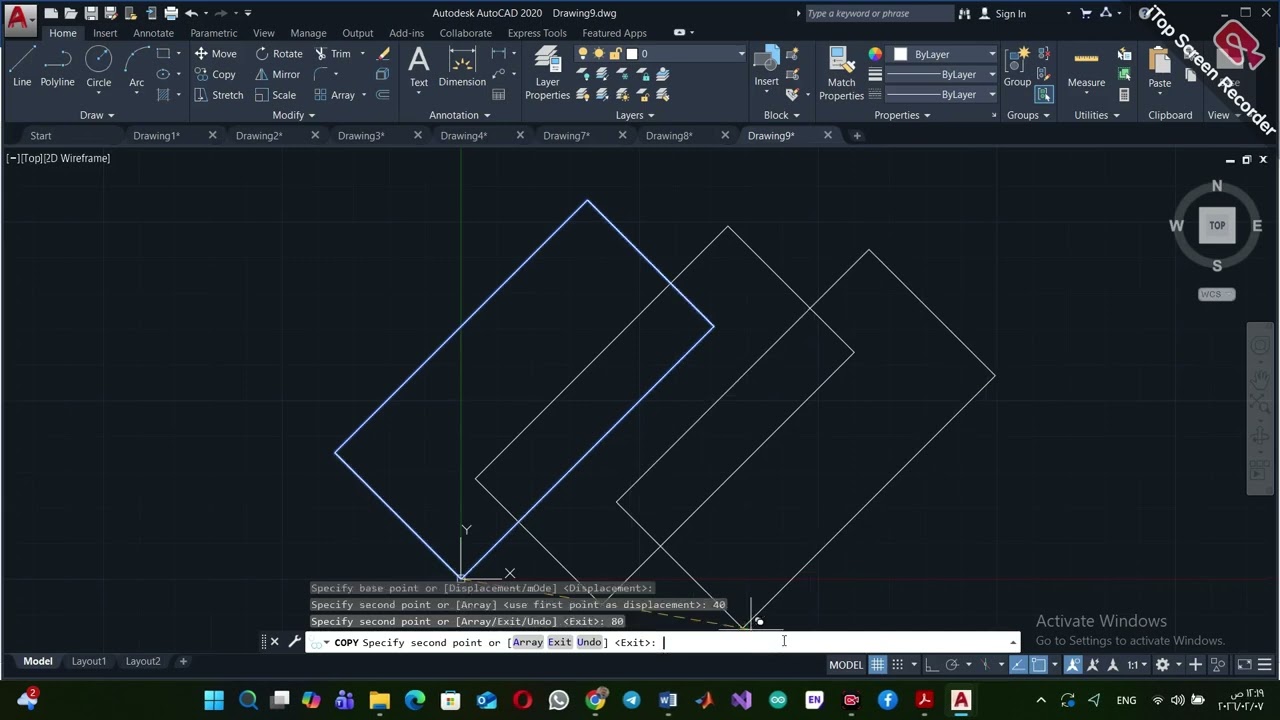The width and height of the screenshot is (1280, 720).
Task: Select the Stretch tool
Action: click(218, 95)
